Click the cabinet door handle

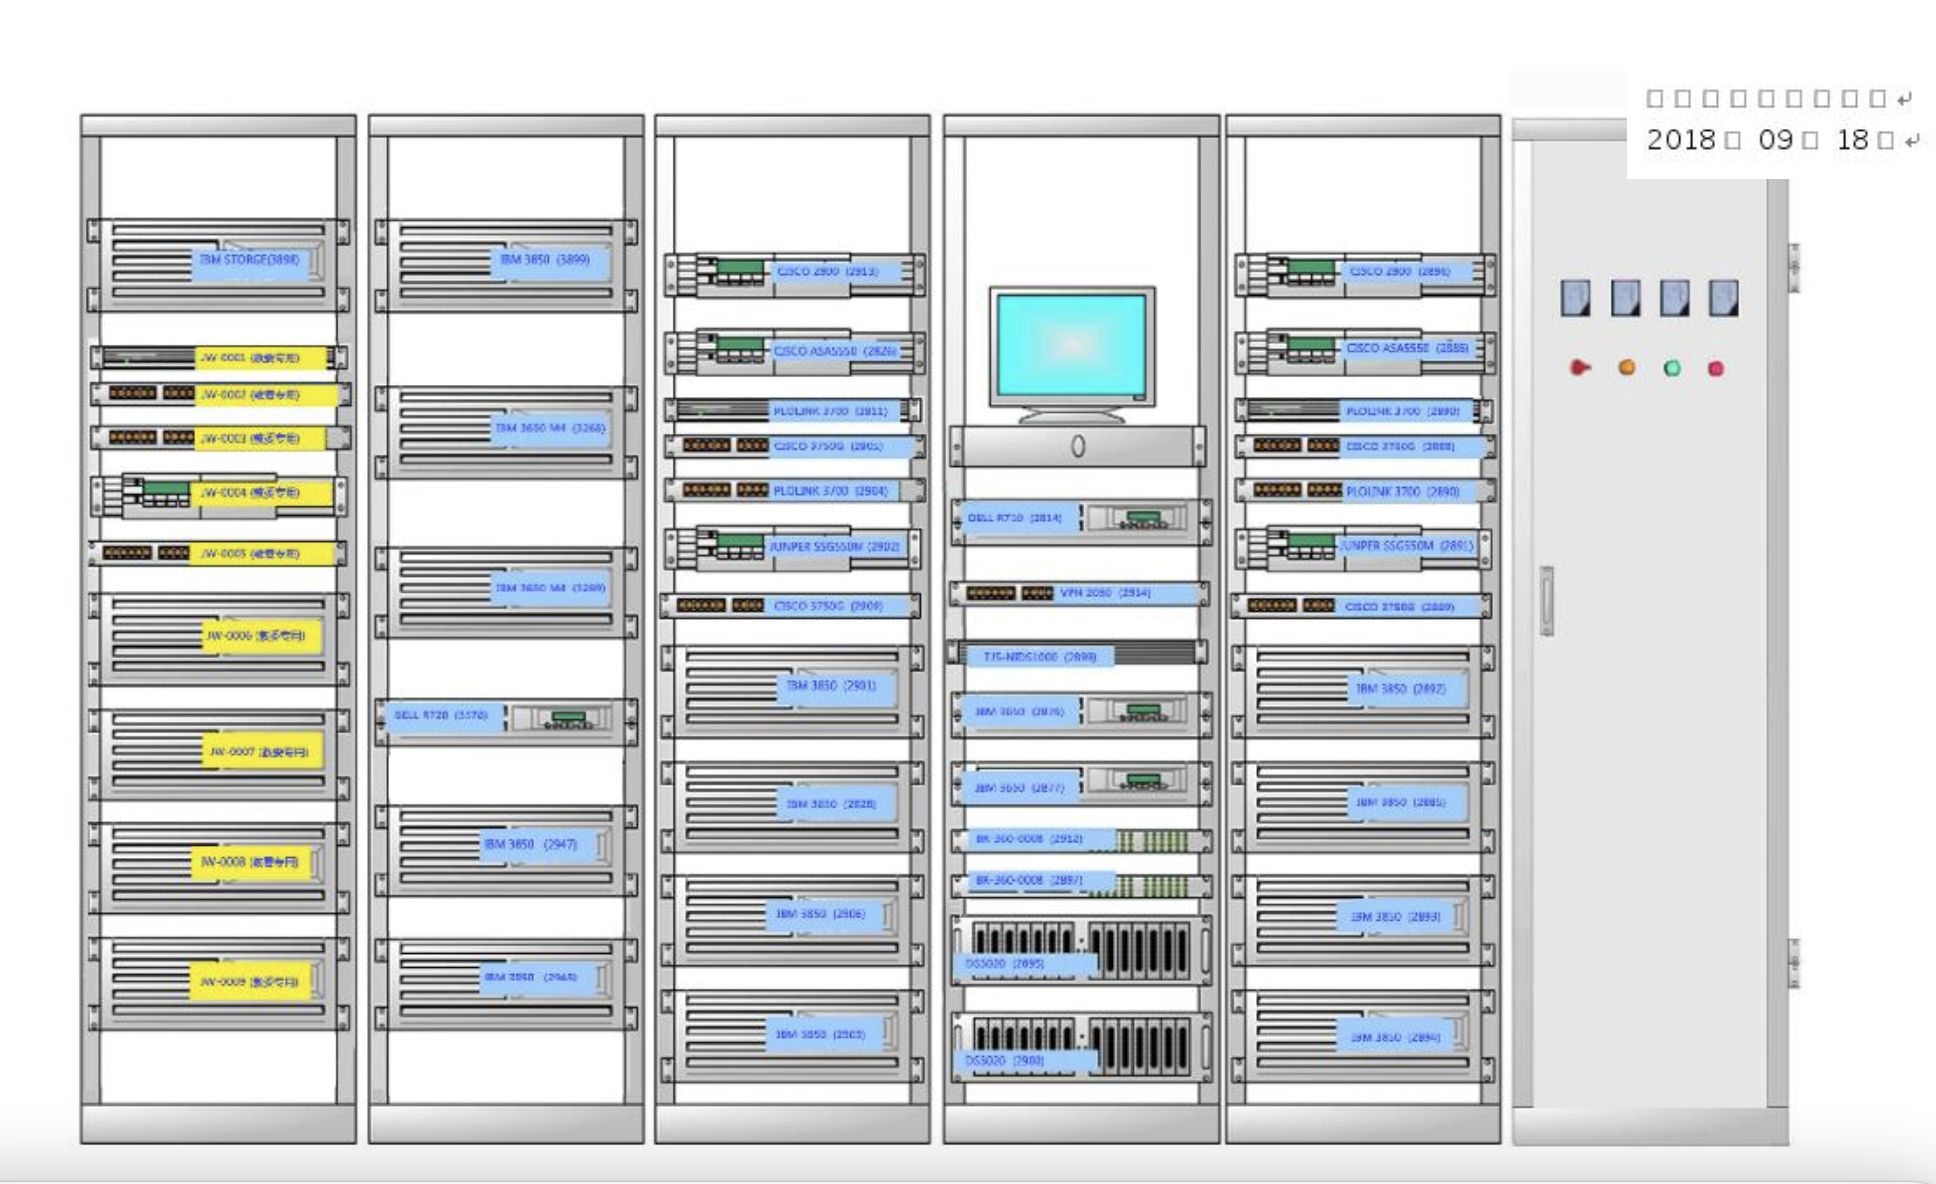coord(1547,601)
